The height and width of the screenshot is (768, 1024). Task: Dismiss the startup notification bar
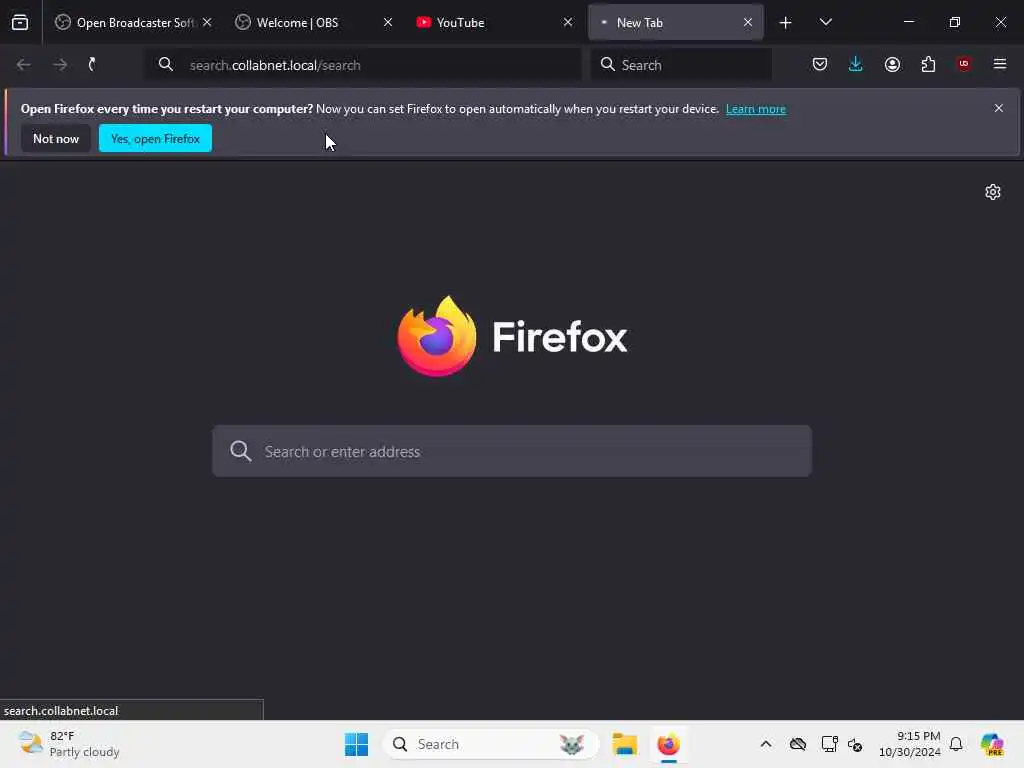point(999,108)
